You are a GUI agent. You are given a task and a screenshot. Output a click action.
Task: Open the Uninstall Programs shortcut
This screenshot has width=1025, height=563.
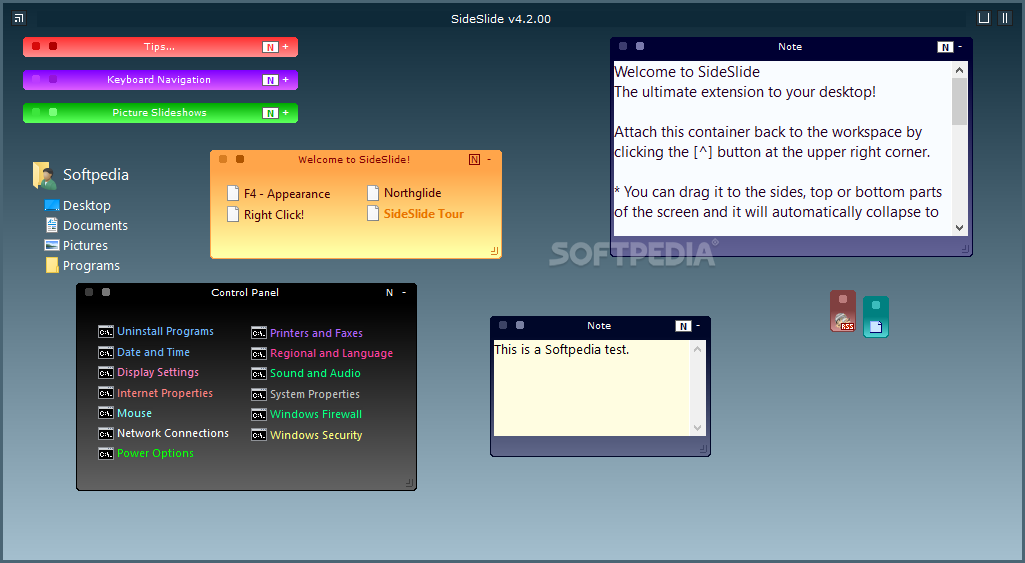click(165, 332)
